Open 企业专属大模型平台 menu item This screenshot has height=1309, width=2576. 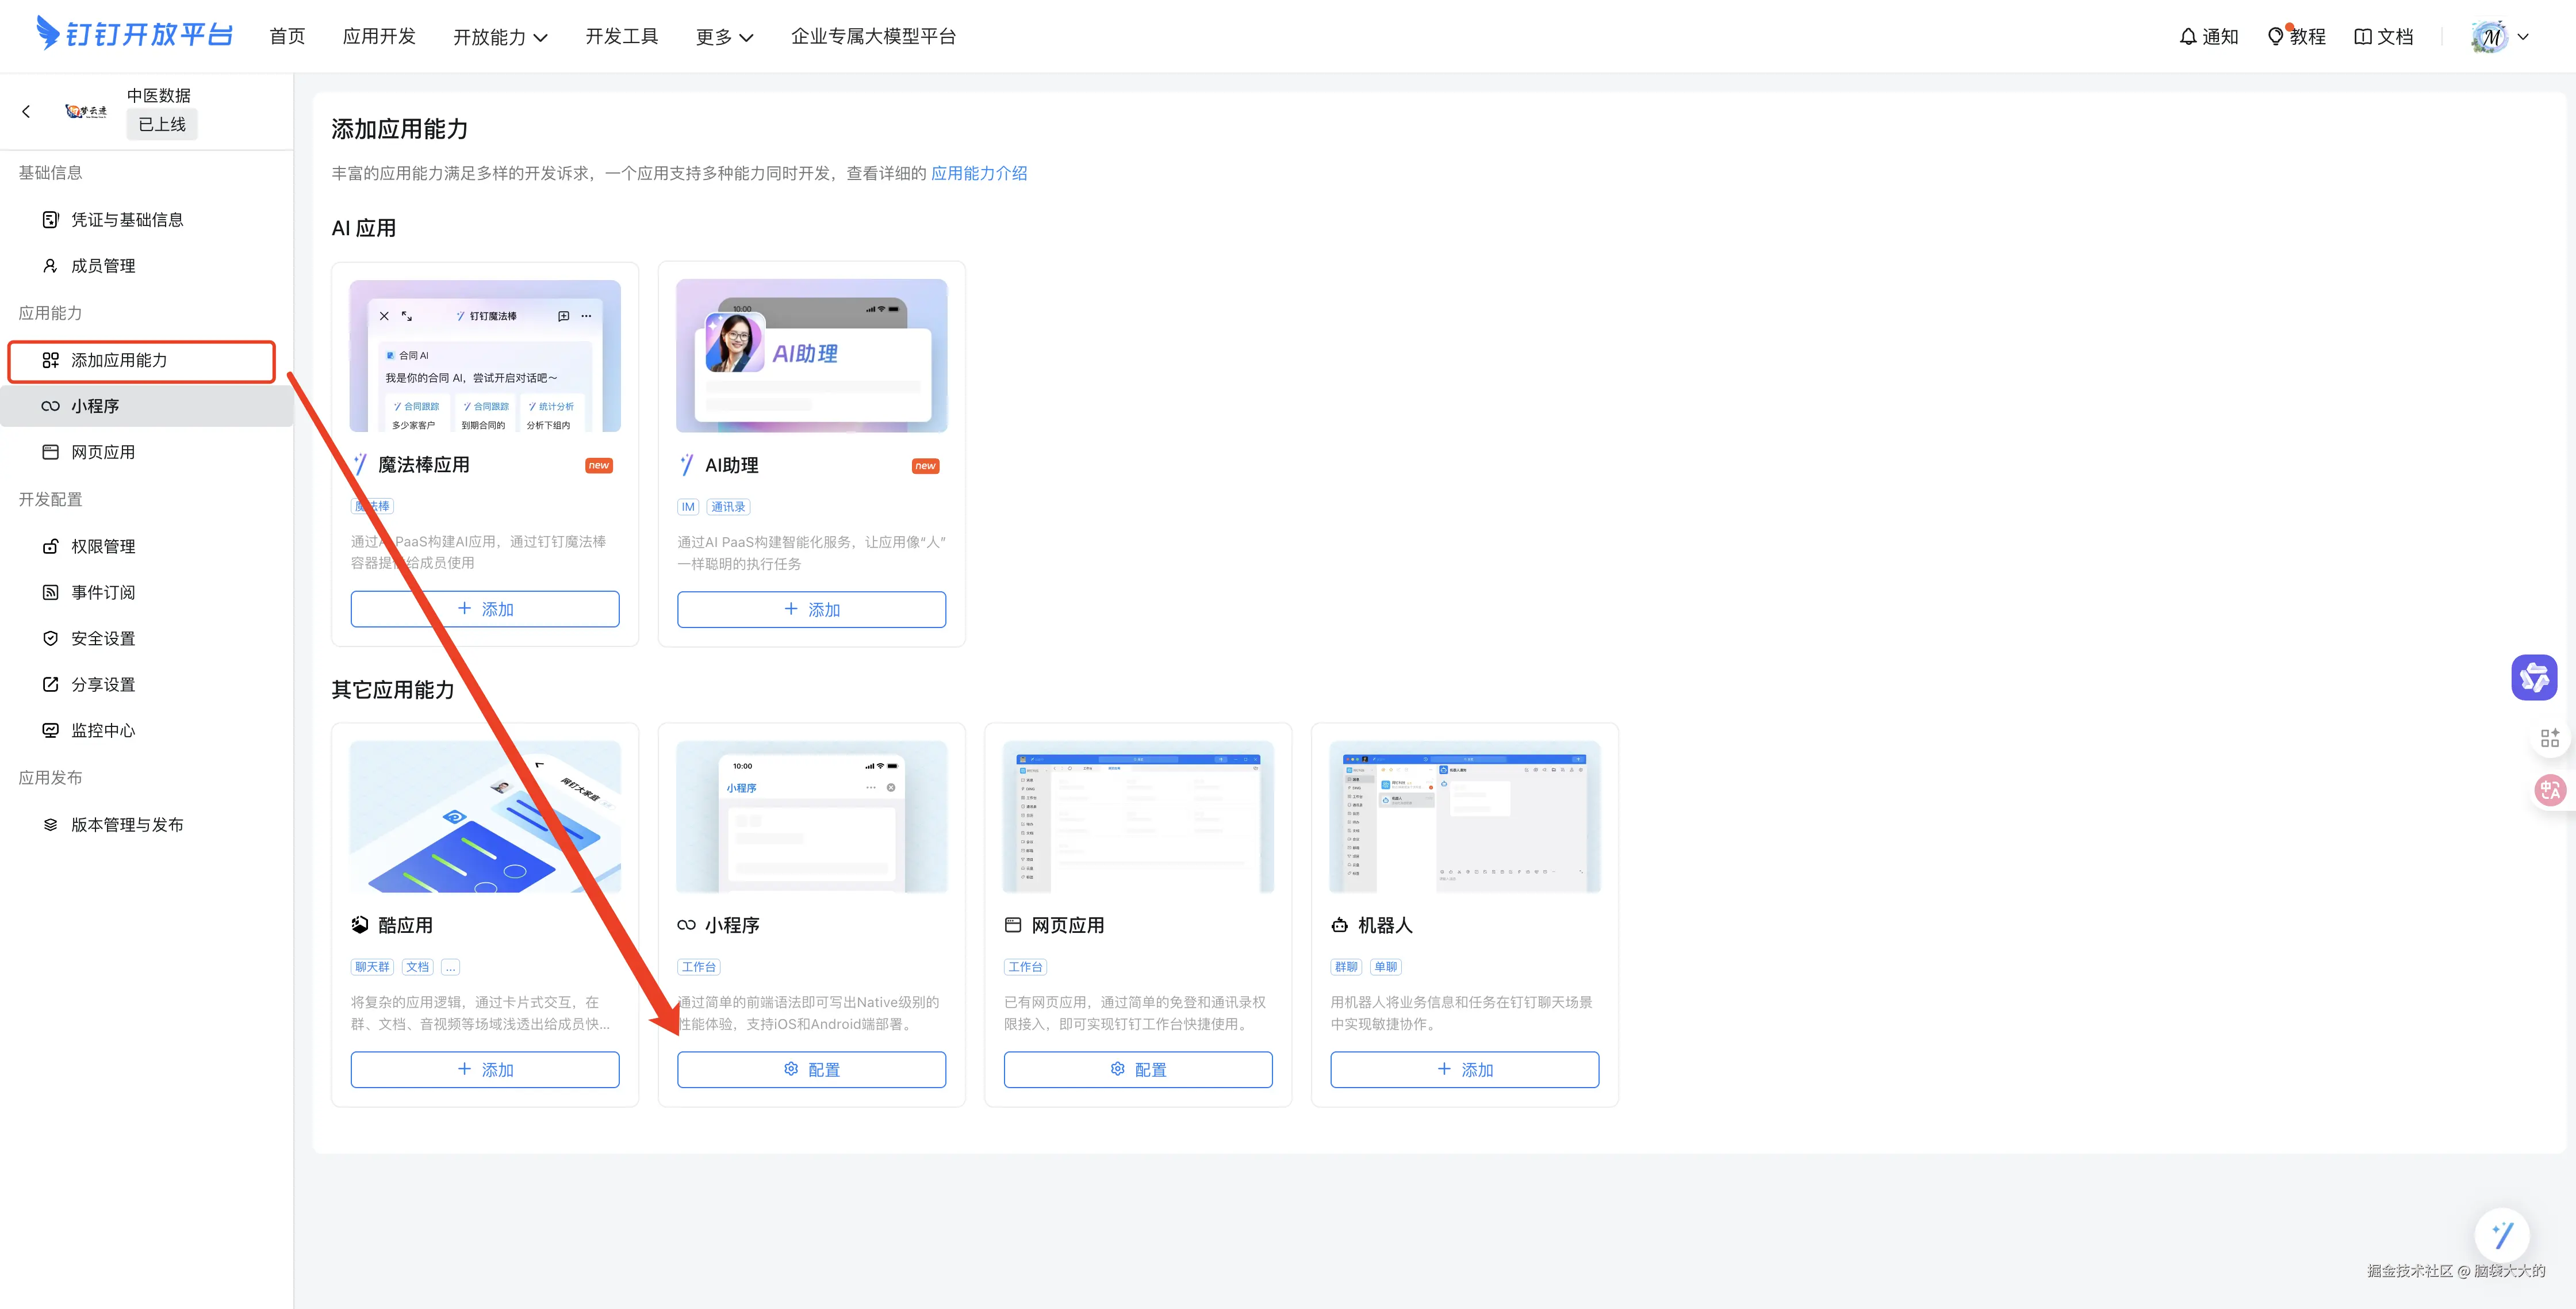pos(873,37)
